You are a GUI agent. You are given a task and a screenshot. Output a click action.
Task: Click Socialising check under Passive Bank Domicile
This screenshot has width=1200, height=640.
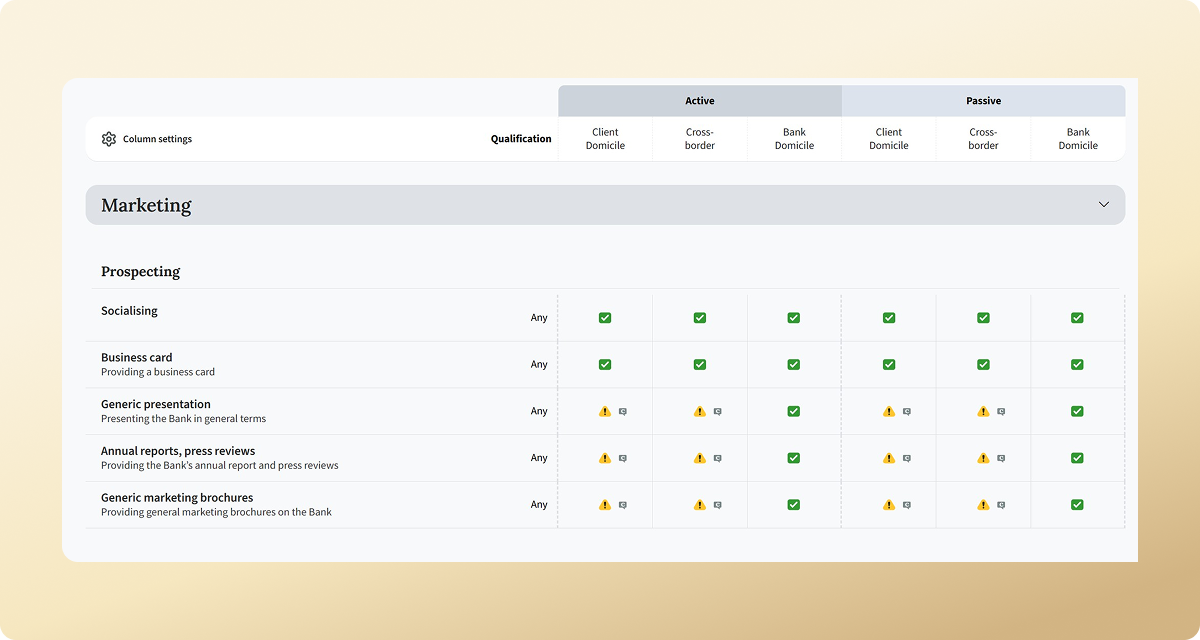[x=1077, y=318]
